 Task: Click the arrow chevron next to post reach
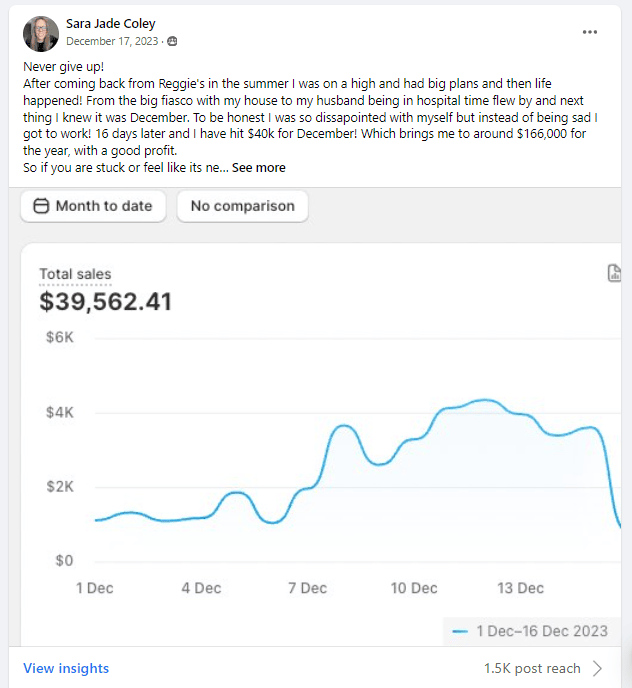click(x=598, y=668)
